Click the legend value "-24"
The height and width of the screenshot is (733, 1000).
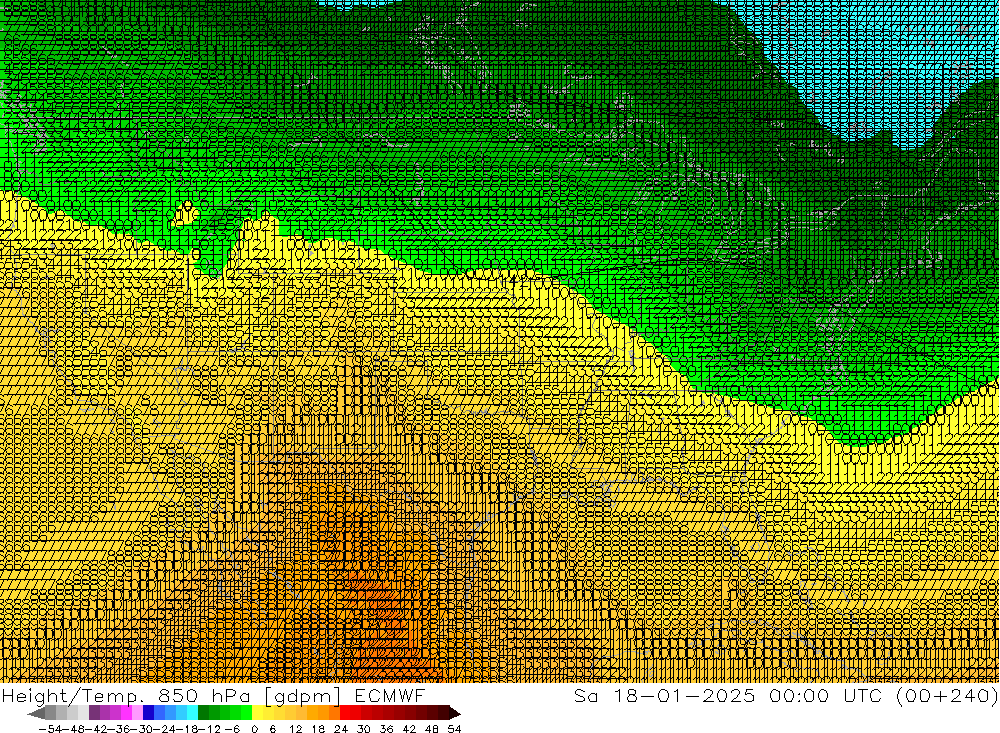[x=164, y=729]
